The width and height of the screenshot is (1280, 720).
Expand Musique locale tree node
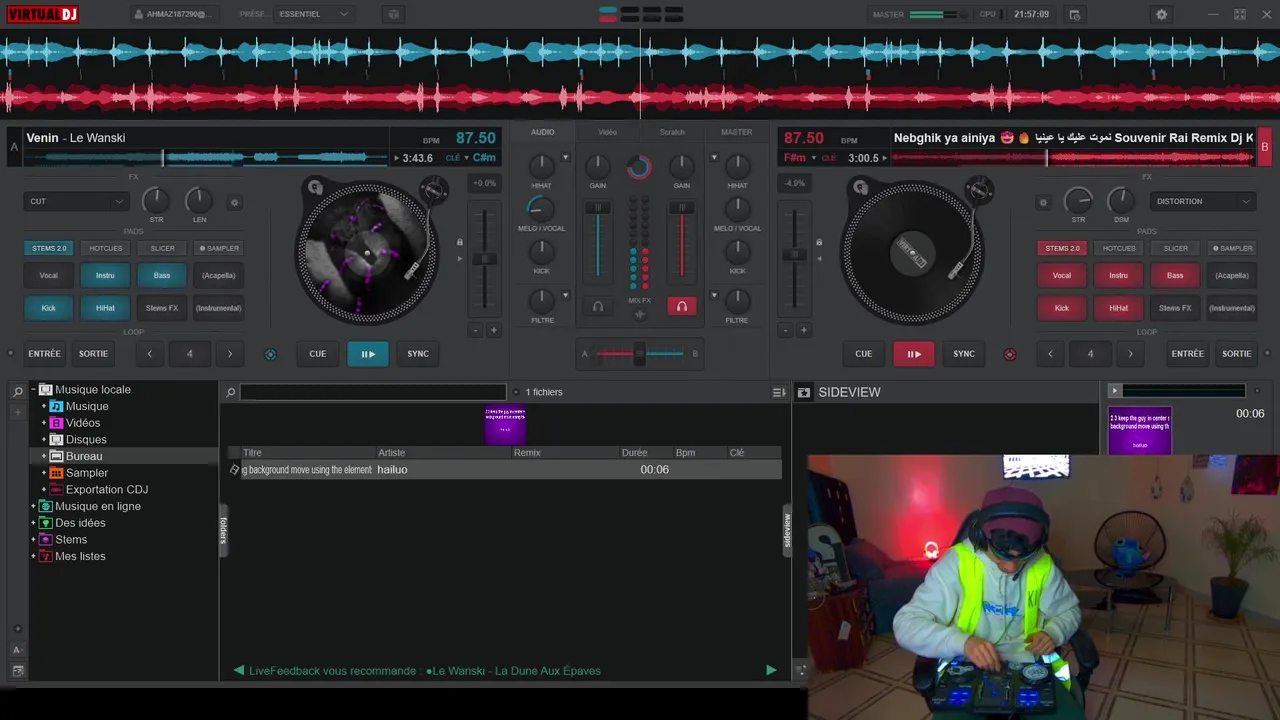pyautogui.click(x=33, y=390)
